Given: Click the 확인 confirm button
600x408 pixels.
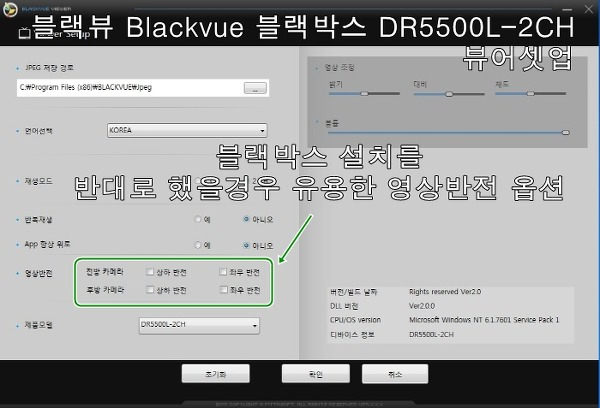Looking at the screenshot, I should pos(316,374).
